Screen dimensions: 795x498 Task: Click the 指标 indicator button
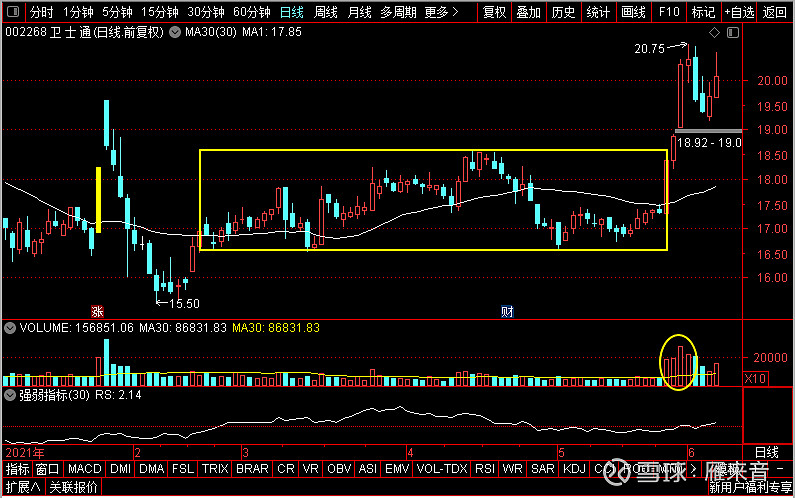click(17, 469)
